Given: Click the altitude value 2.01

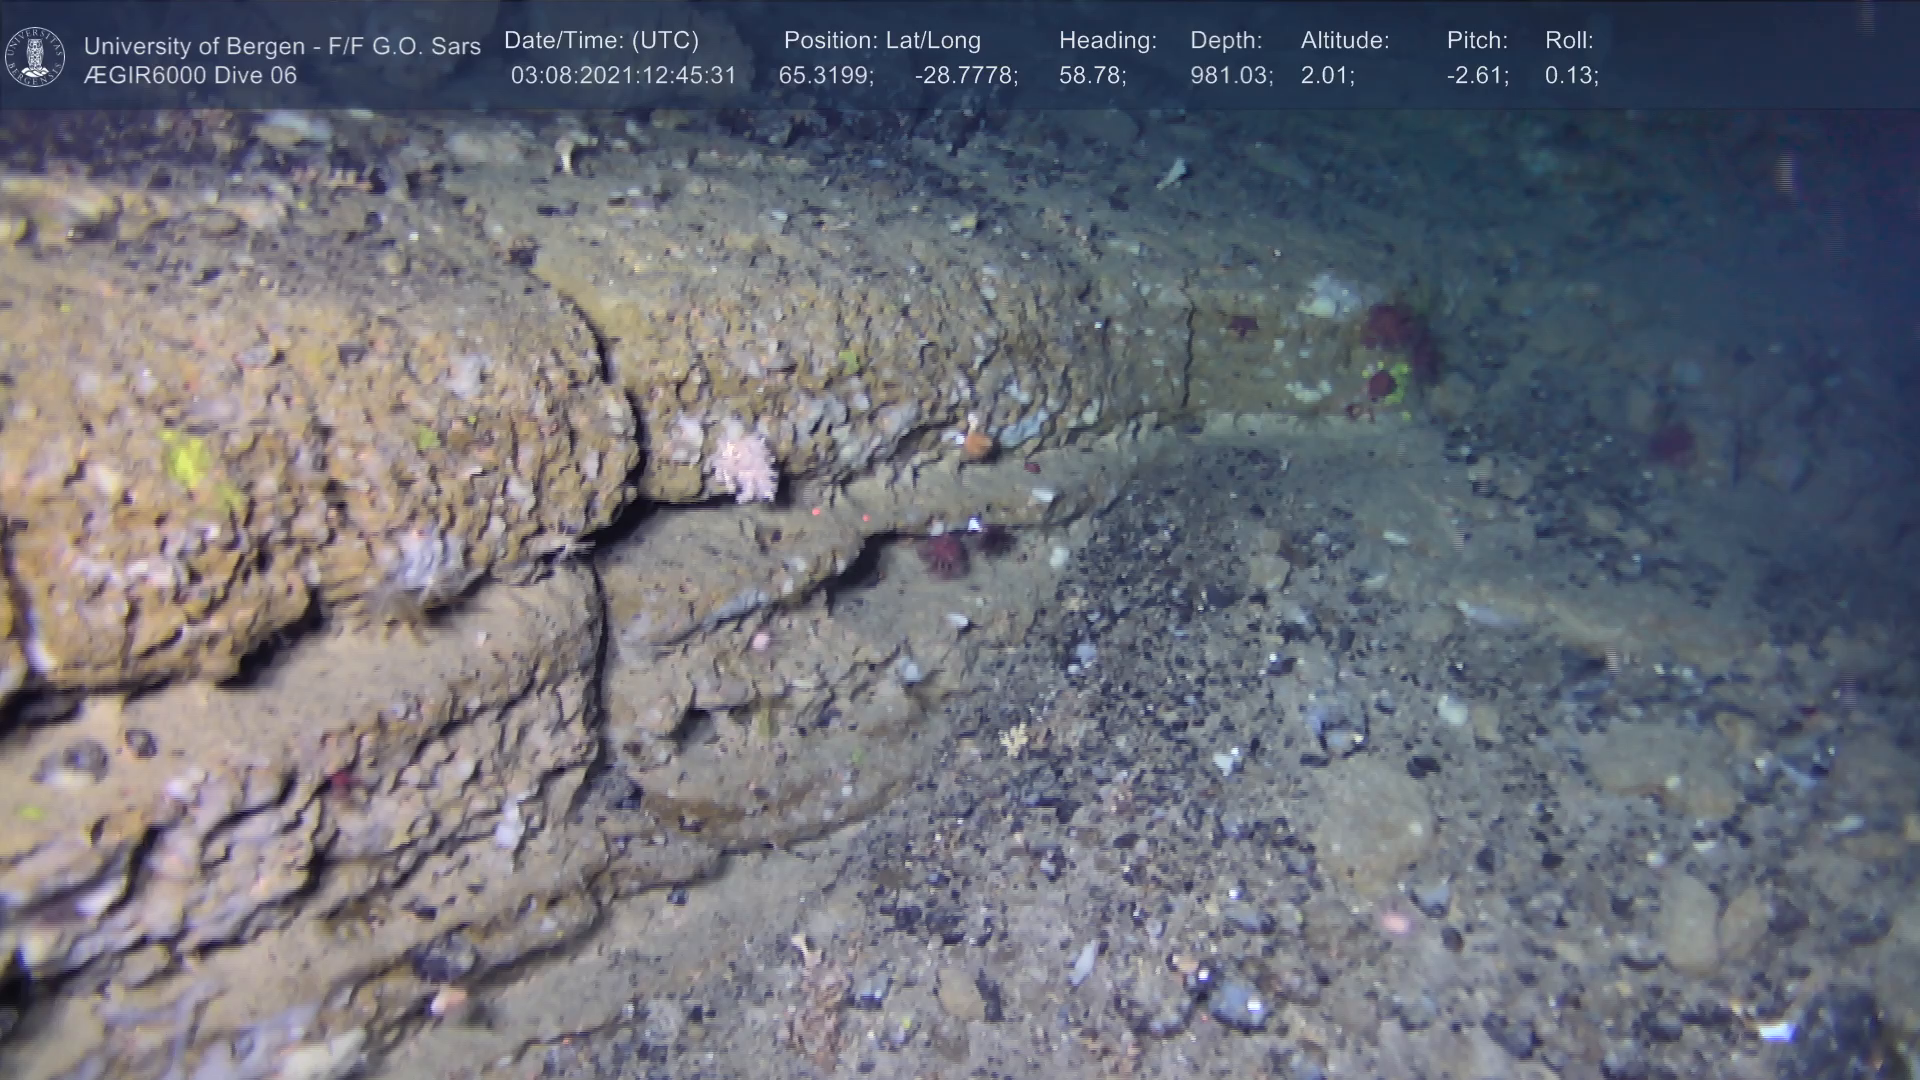Looking at the screenshot, I should pyautogui.click(x=1327, y=76).
